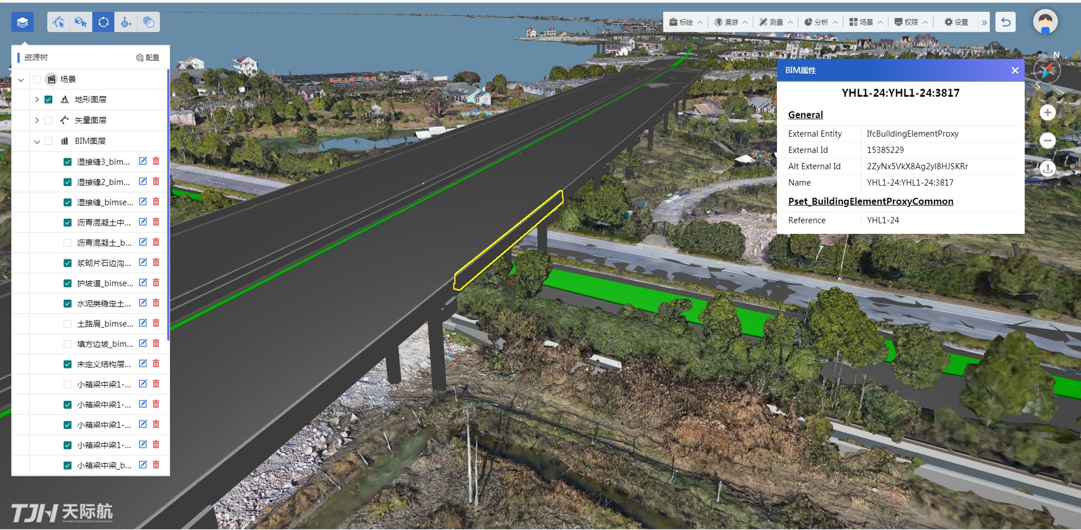
Task: Zoom in with the plus button
Action: point(1047,113)
